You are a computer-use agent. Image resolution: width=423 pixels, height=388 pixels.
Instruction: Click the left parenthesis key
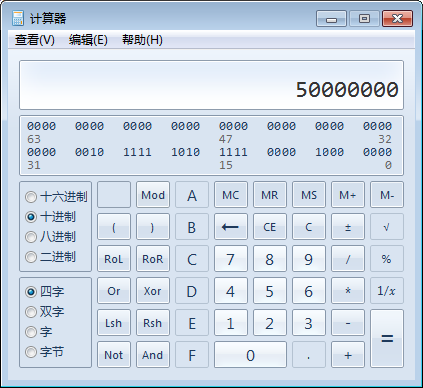tap(114, 227)
